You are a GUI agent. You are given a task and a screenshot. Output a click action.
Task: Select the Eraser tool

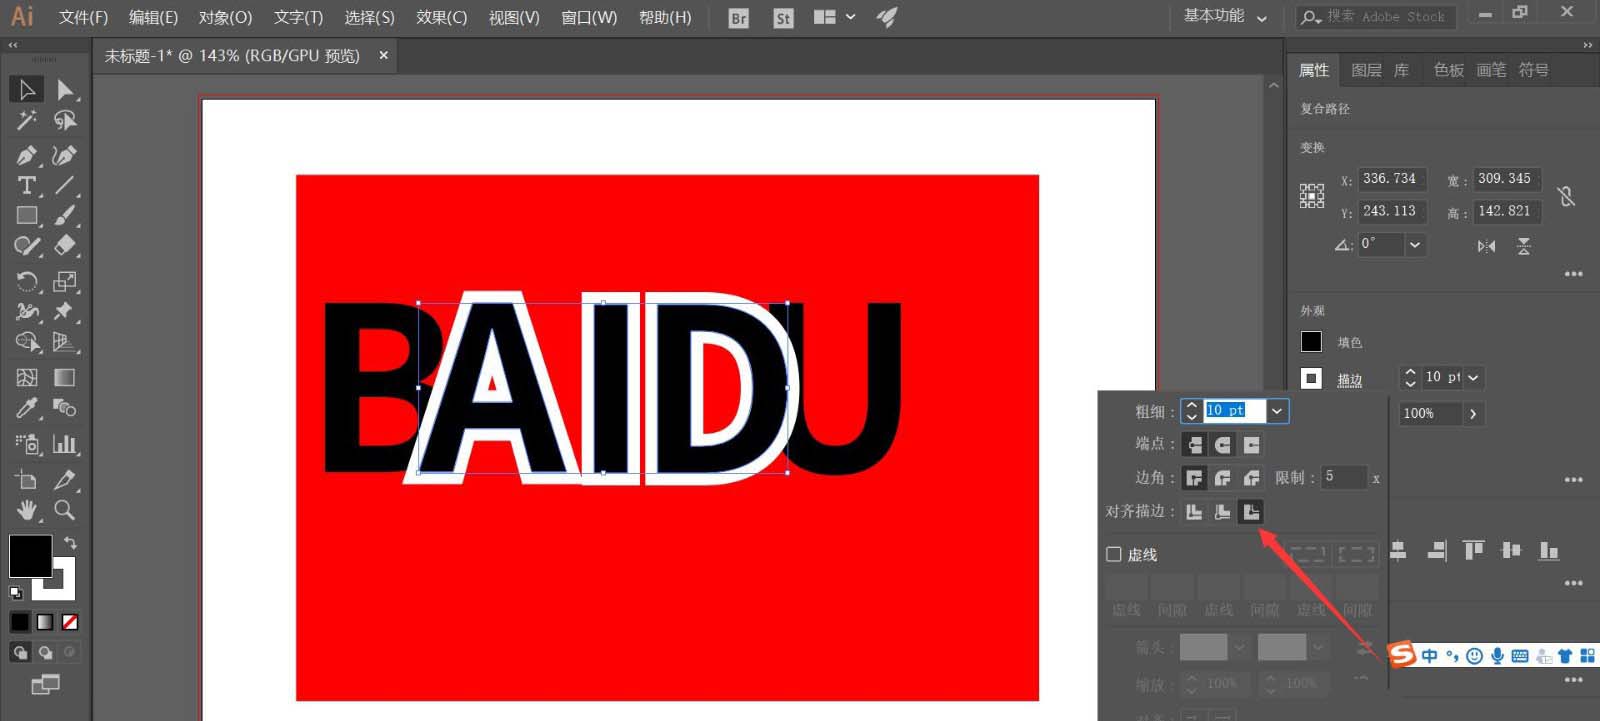65,246
